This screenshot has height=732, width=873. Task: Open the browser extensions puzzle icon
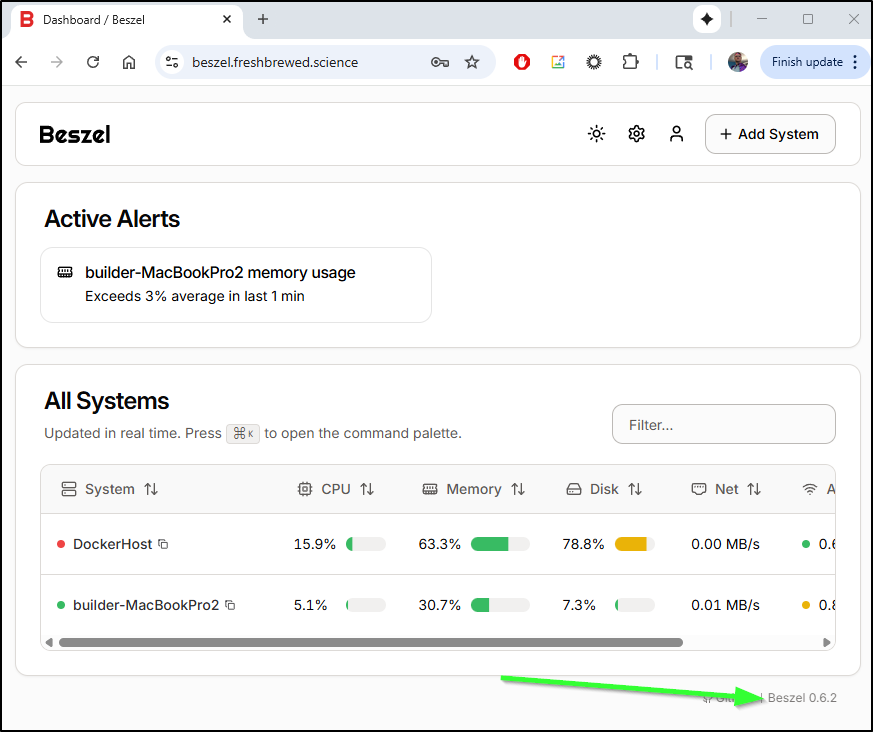pyautogui.click(x=630, y=62)
